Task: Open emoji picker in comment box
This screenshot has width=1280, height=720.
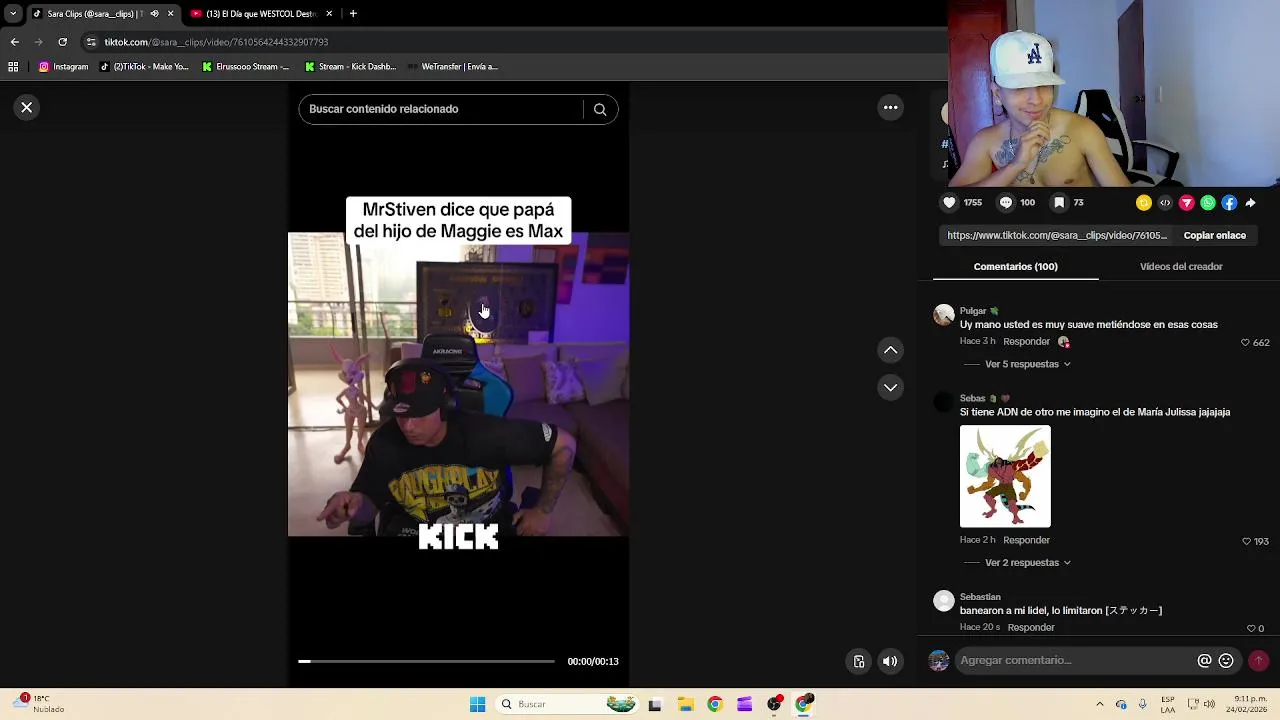Action: point(1226,661)
